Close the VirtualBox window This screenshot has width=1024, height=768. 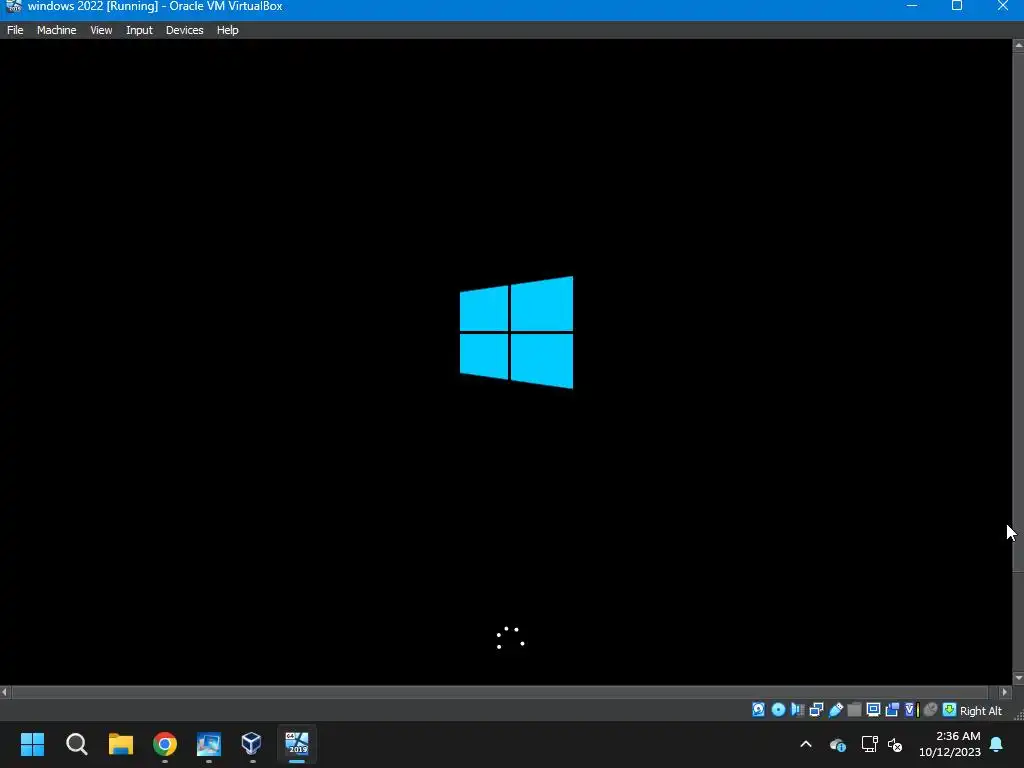[x=1002, y=7]
